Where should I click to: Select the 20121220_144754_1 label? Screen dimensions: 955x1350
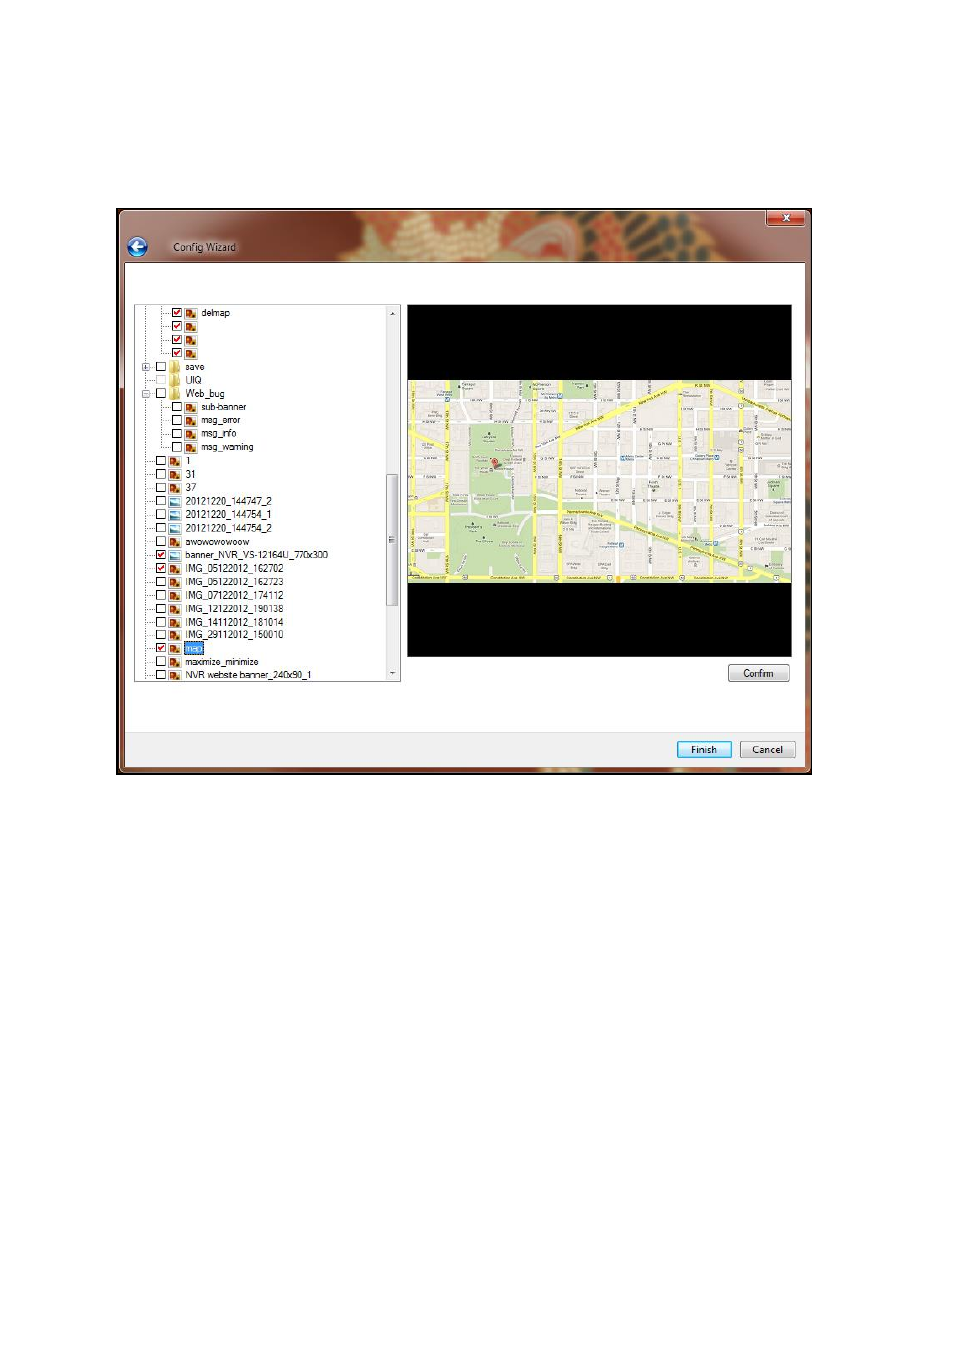pos(228,514)
